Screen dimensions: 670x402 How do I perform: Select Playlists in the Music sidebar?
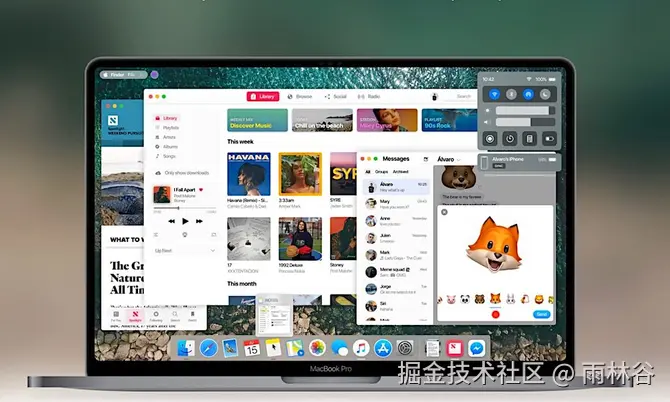(167, 128)
